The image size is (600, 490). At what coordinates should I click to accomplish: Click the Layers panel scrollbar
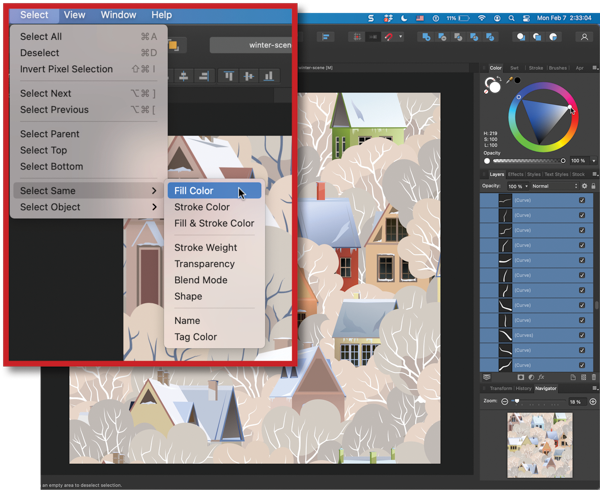[596, 305]
